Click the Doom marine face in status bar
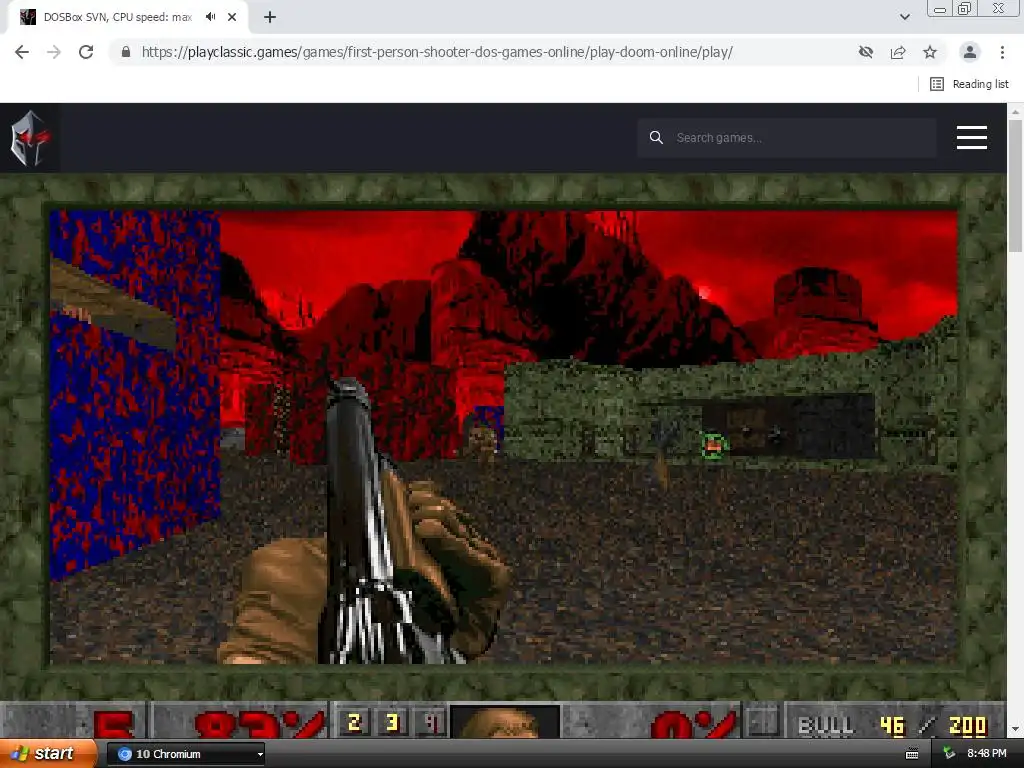The image size is (1024, 768). (x=504, y=722)
